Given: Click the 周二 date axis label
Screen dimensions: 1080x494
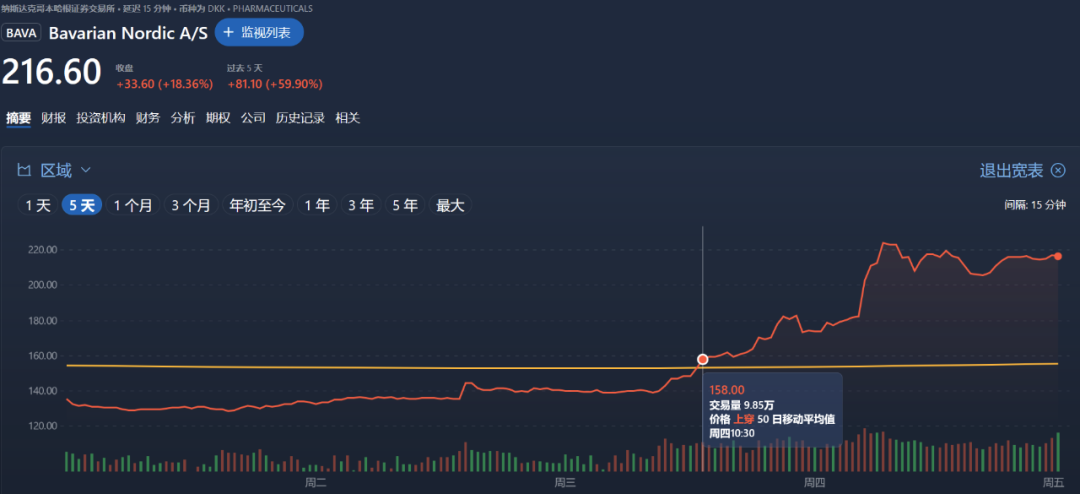Looking at the screenshot, I should point(315,482).
